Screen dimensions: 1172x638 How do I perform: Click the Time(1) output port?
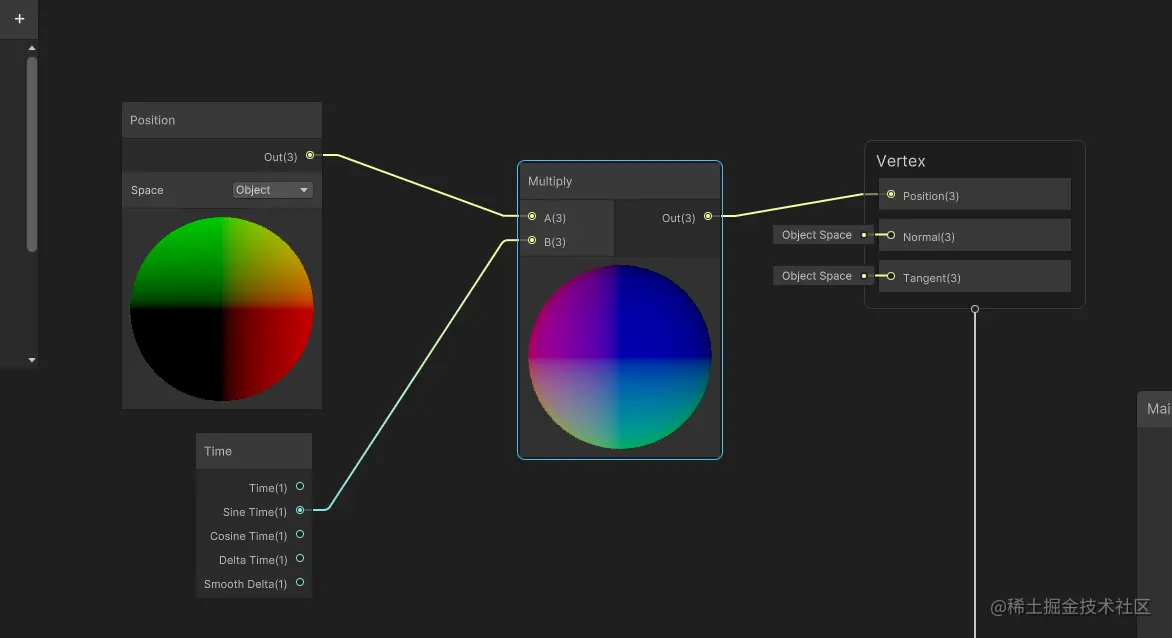(x=300, y=486)
